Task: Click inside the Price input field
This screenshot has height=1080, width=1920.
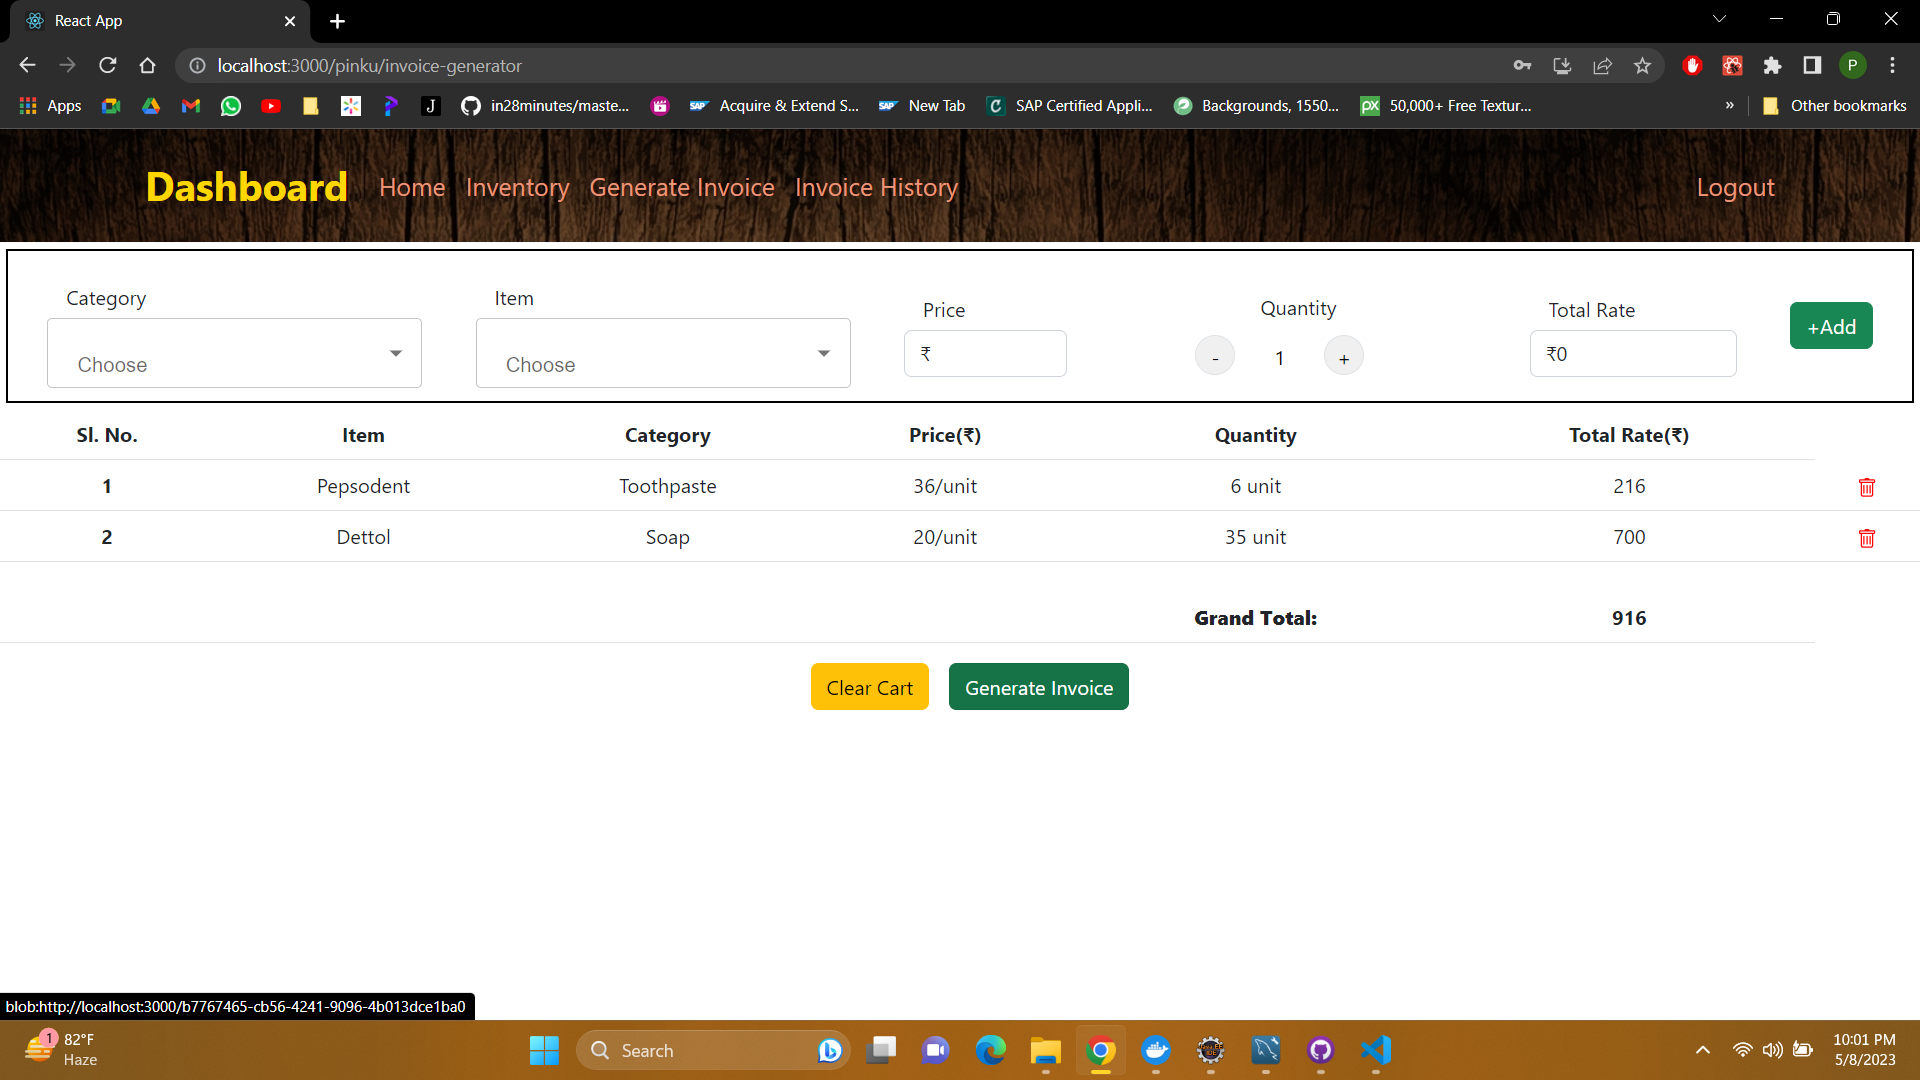Action: pyautogui.click(x=985, y=353)
